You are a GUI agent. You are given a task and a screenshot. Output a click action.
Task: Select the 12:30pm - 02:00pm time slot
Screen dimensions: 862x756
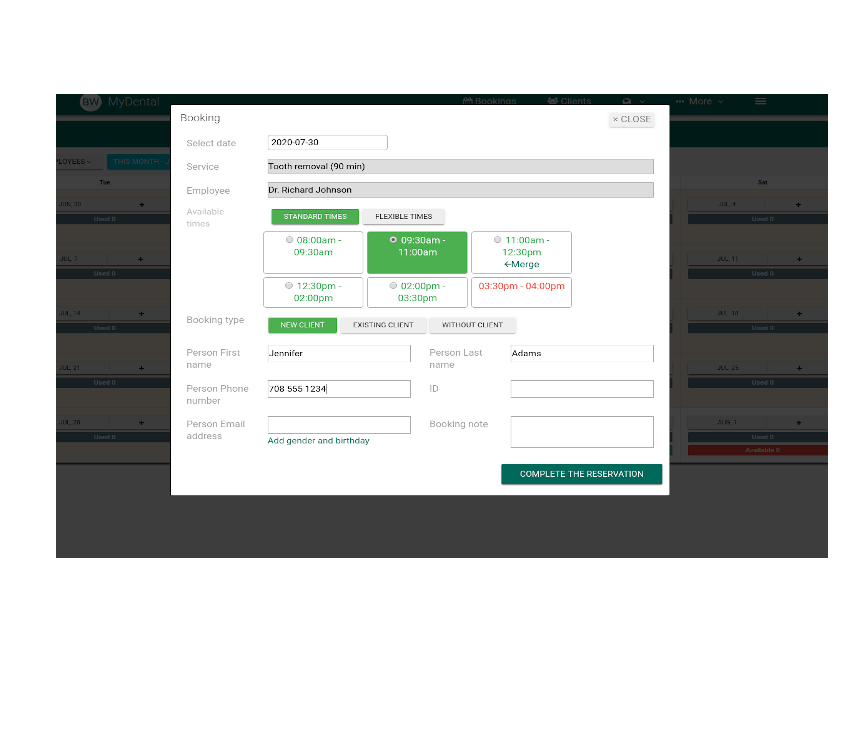pyautogui.click(x=290, y=286)
